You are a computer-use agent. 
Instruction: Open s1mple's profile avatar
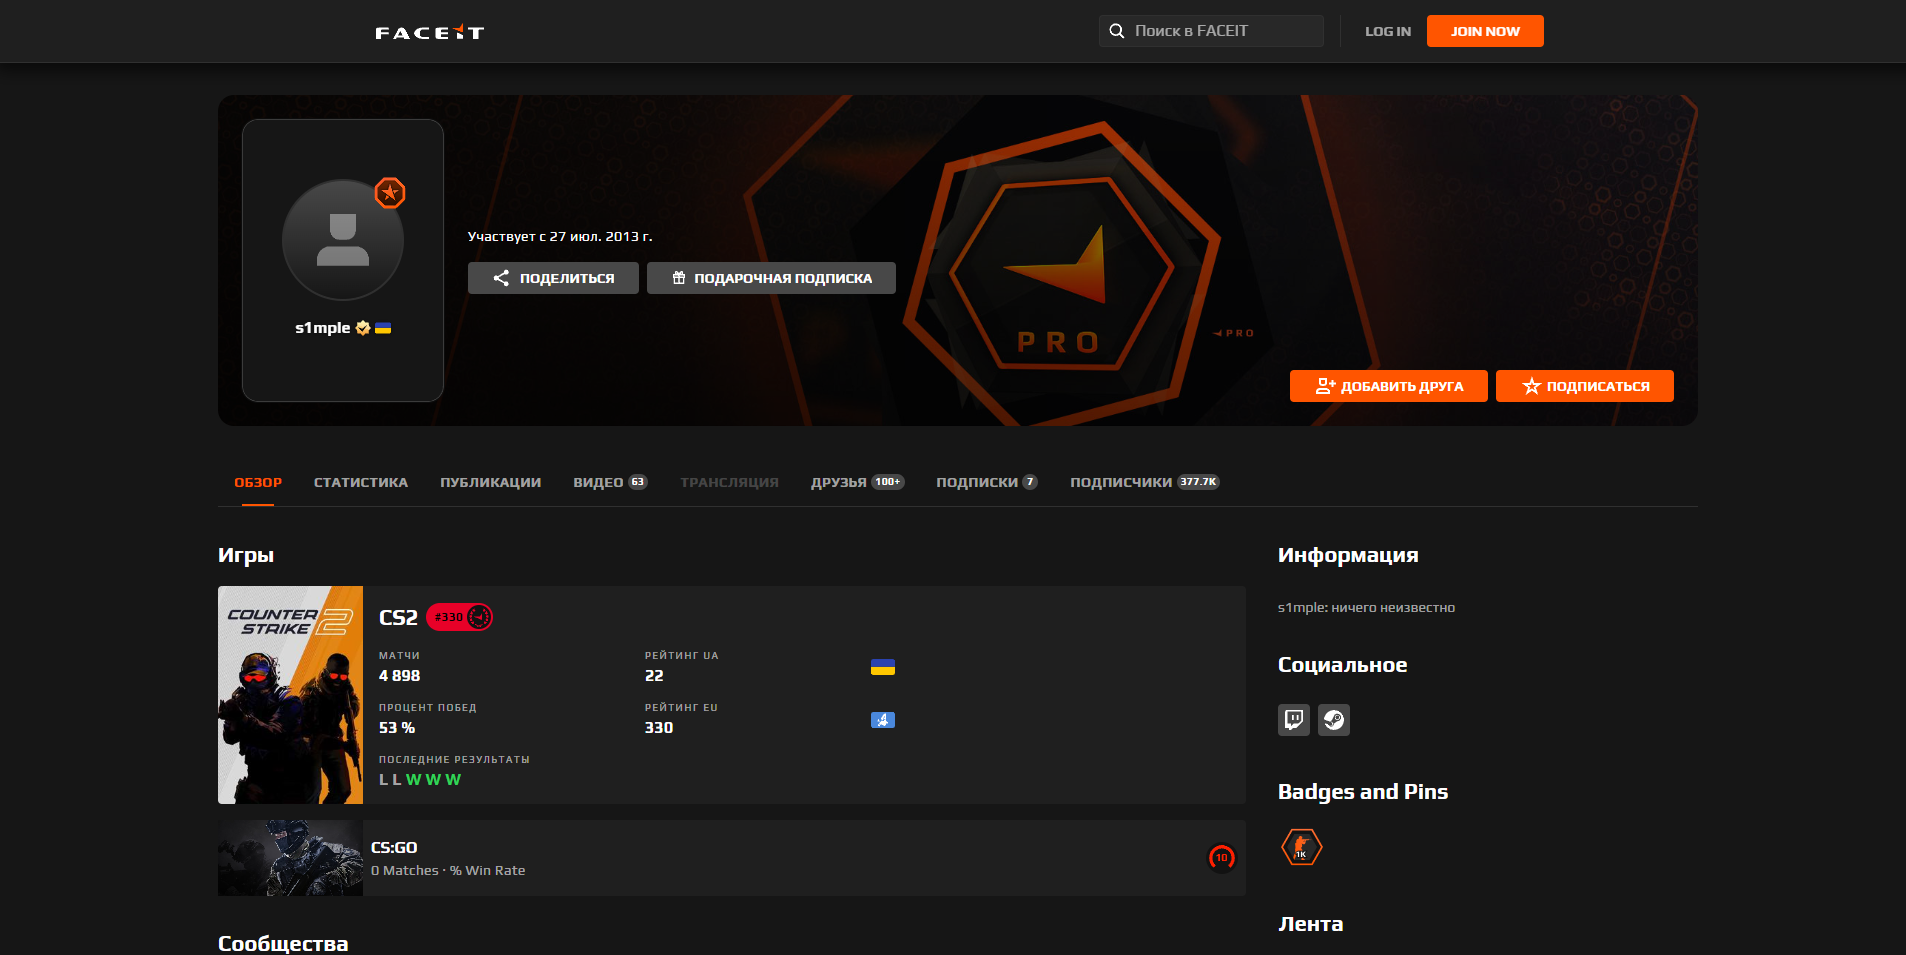click(343, 240)
